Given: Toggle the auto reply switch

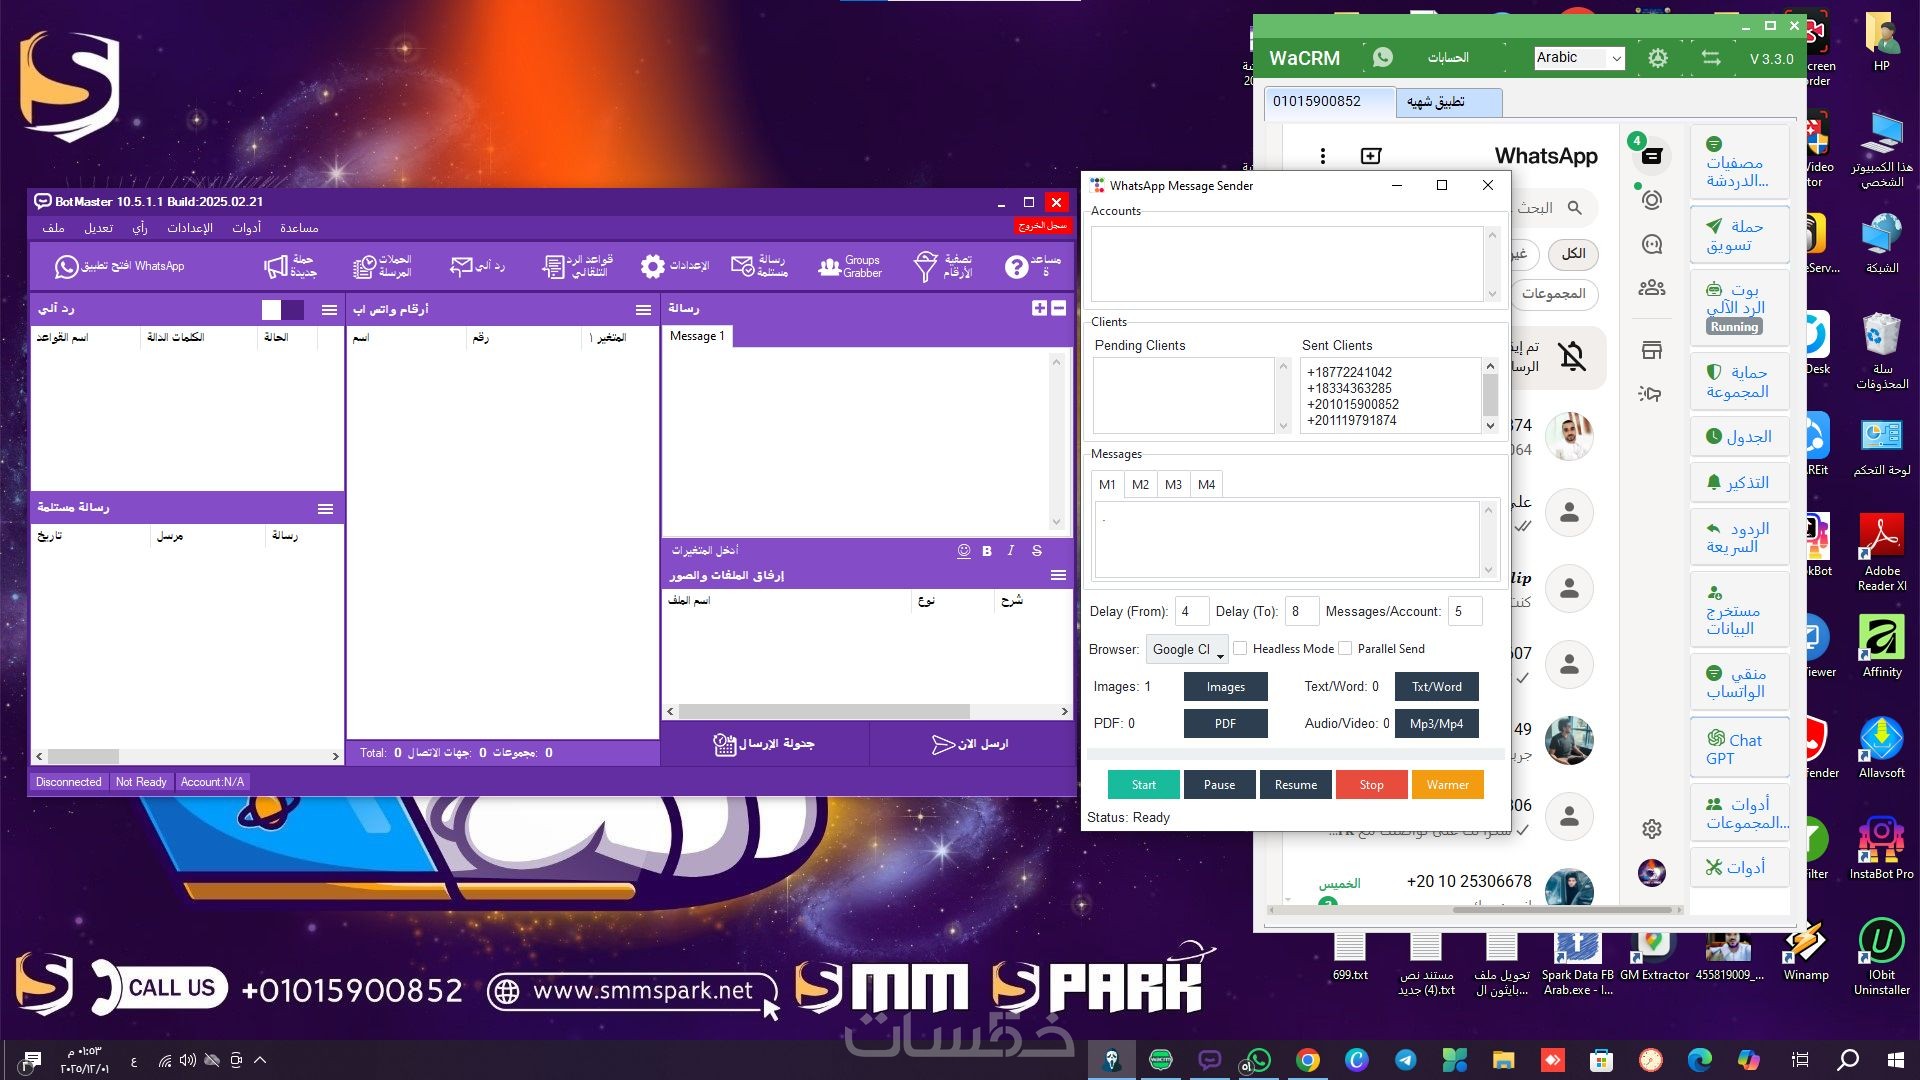Looking at the screenshot, I should [282, 310].
